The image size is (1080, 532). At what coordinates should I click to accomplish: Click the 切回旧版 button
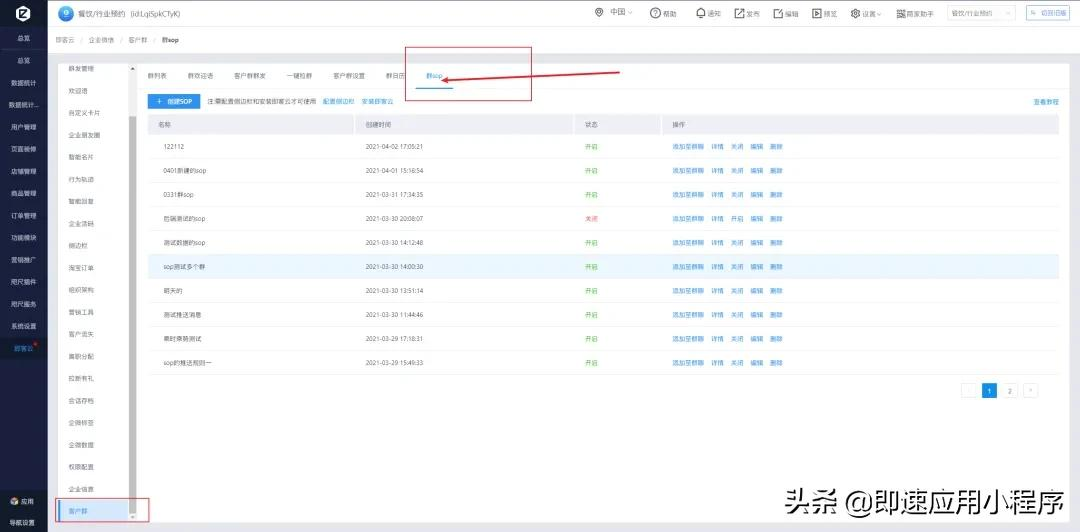click(x=1046, y=13)
